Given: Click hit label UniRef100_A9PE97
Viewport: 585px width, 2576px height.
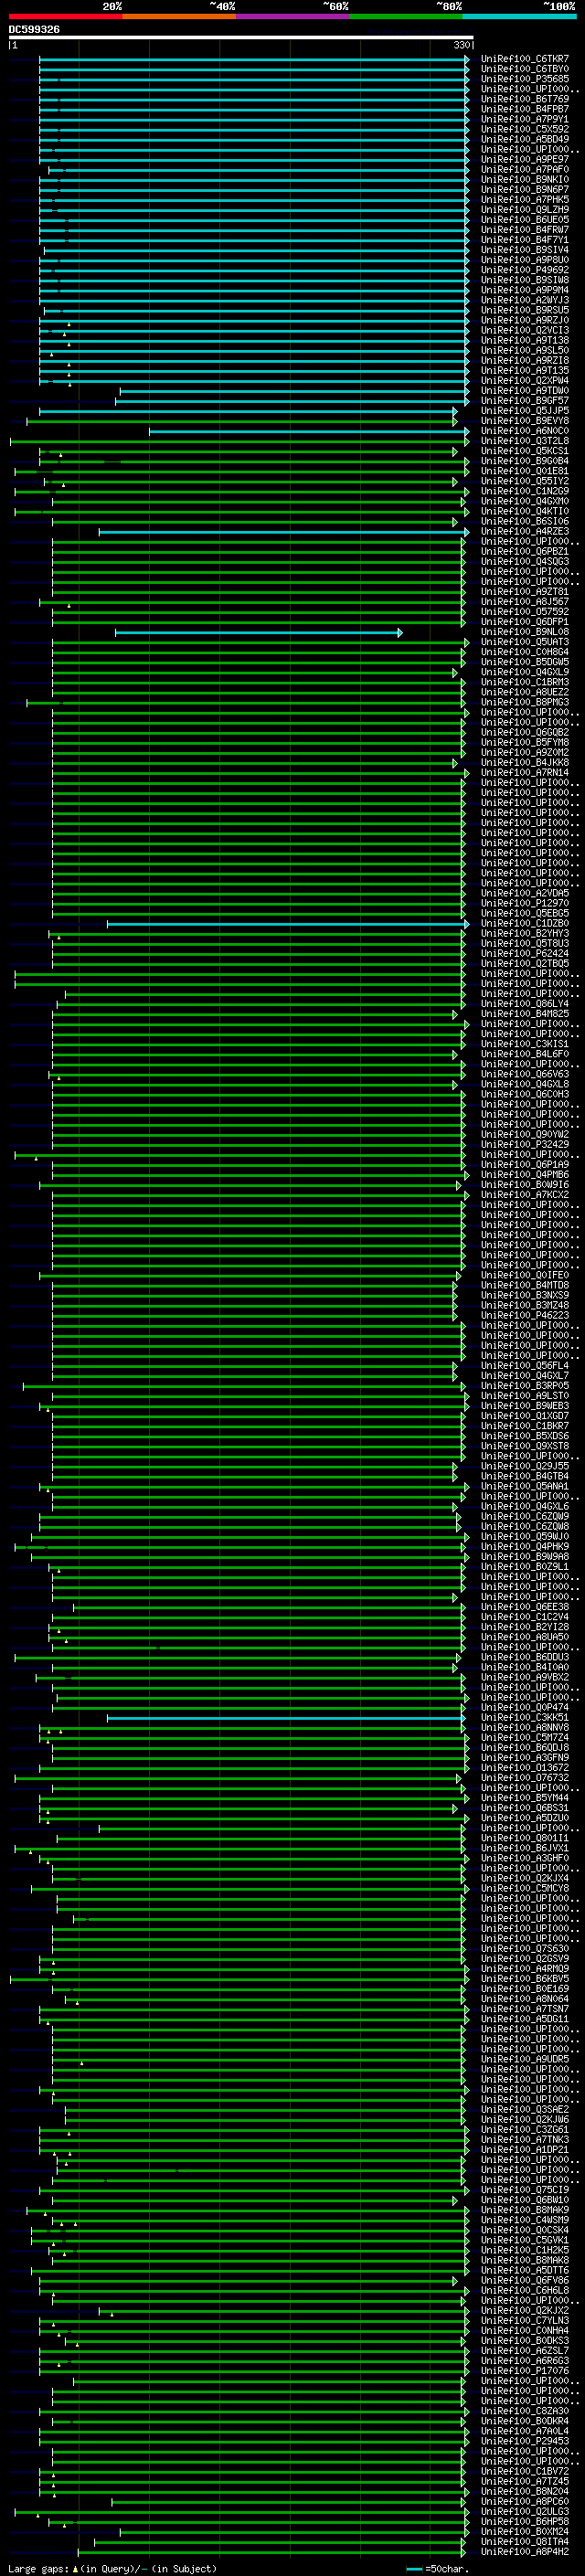Looking at the screenshot, I should point(525,159).
